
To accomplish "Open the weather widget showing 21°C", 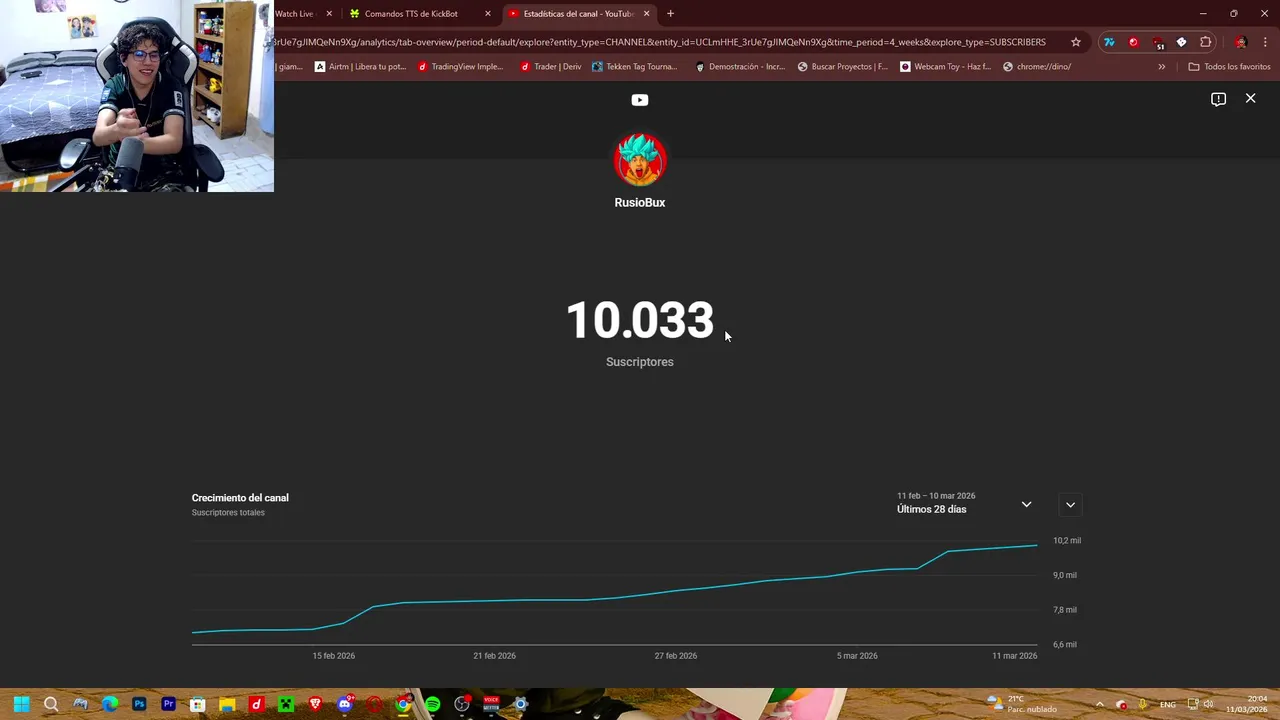I will click(x=1022, y=704).
